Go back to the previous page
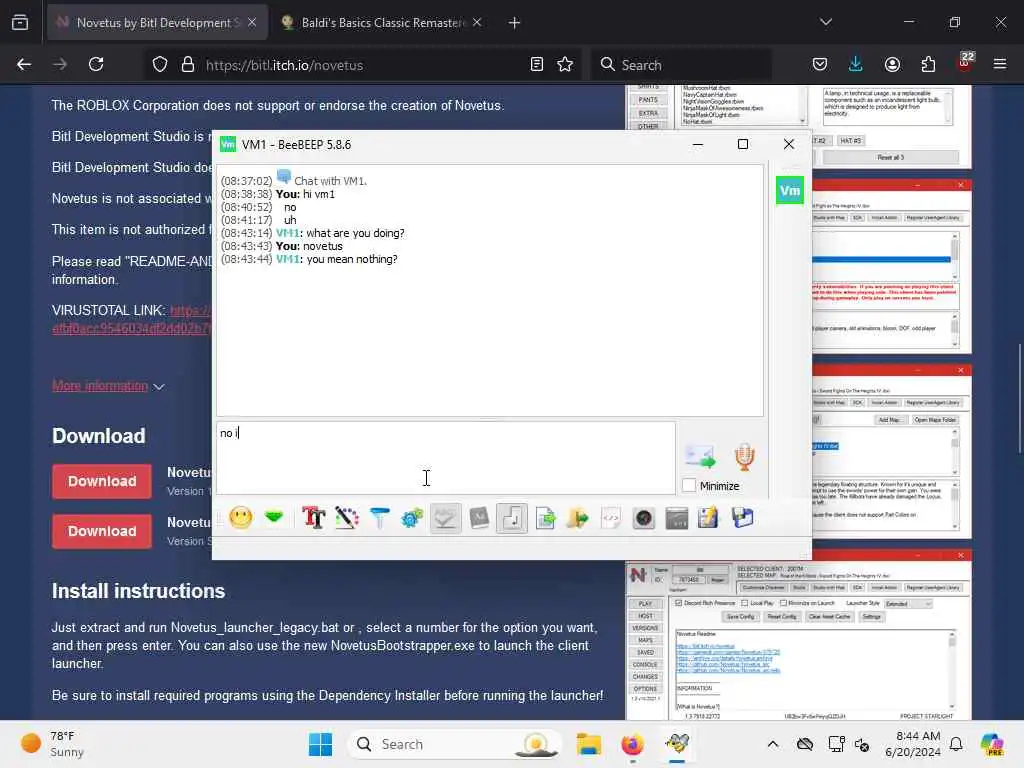 [24, 65]
